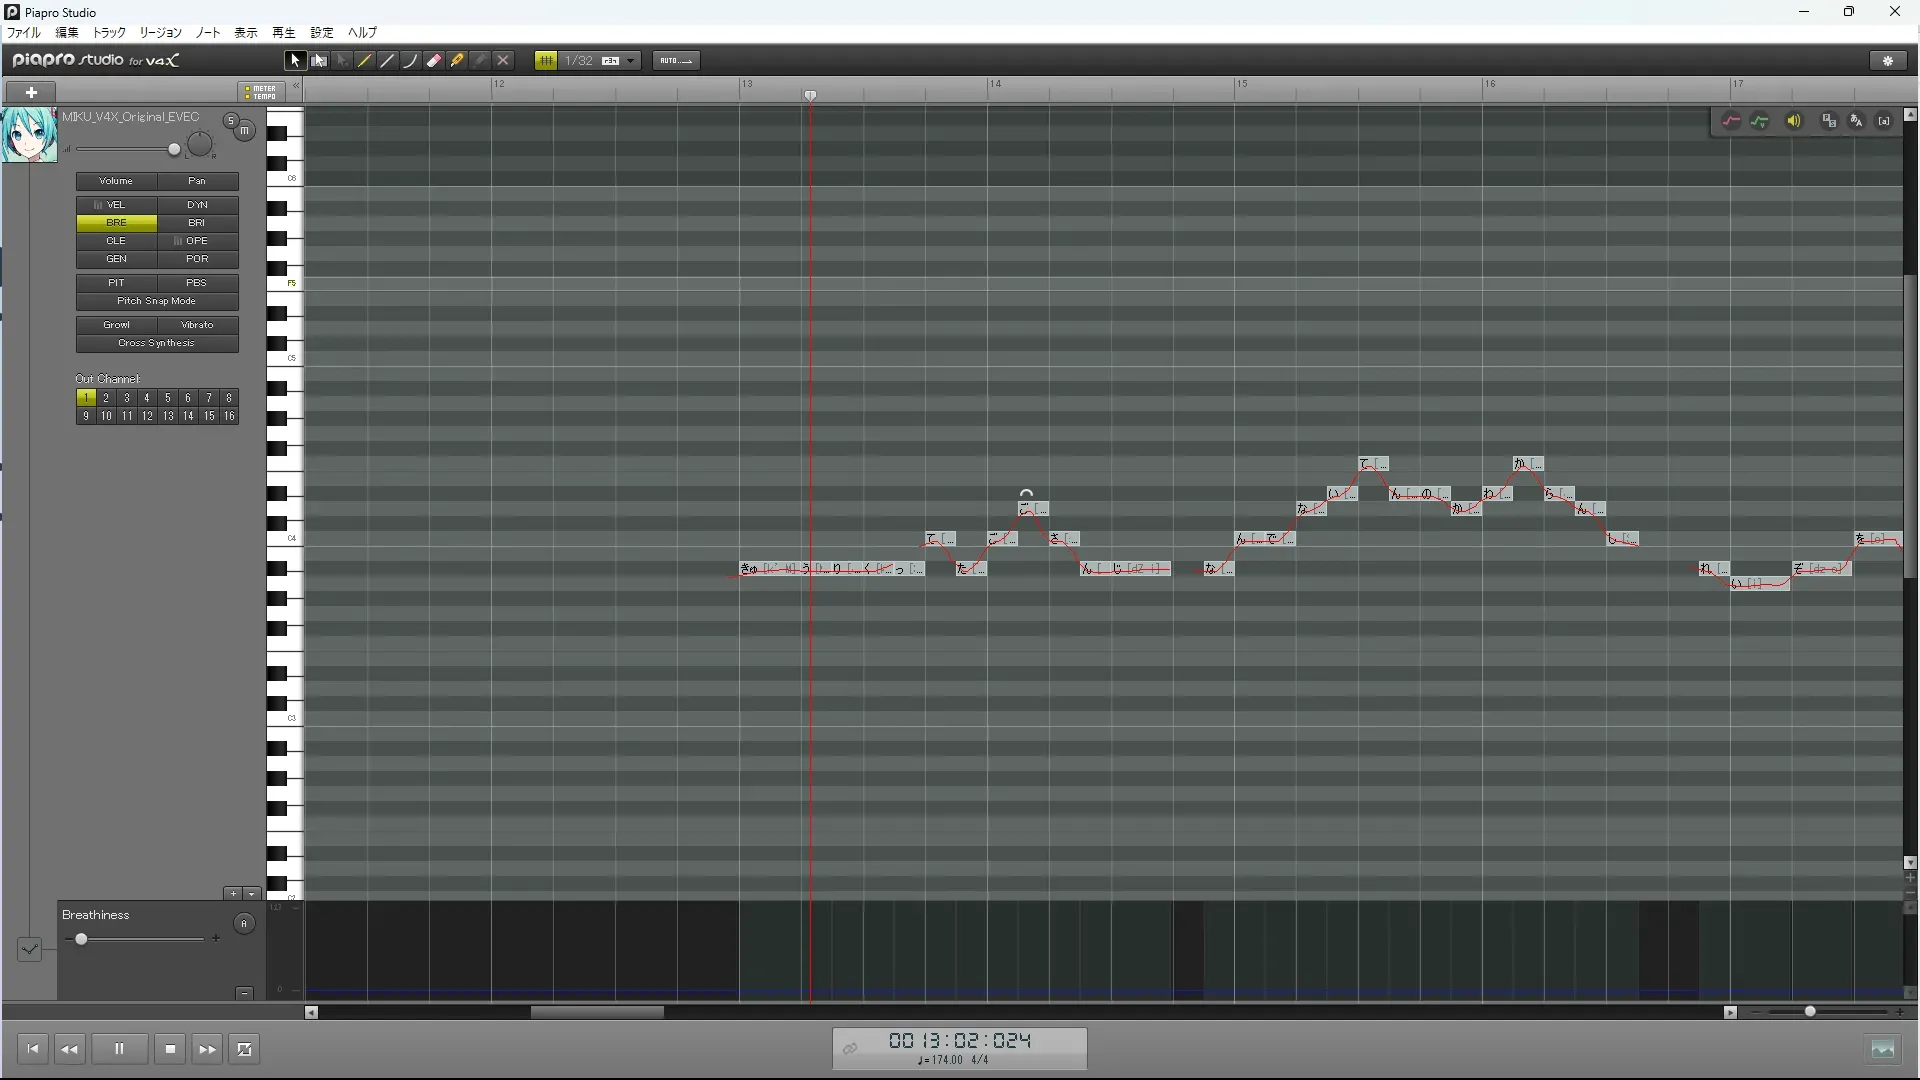Select the curve line tool
Viewport: 1920px width, 1080px height.
(411, 61)
